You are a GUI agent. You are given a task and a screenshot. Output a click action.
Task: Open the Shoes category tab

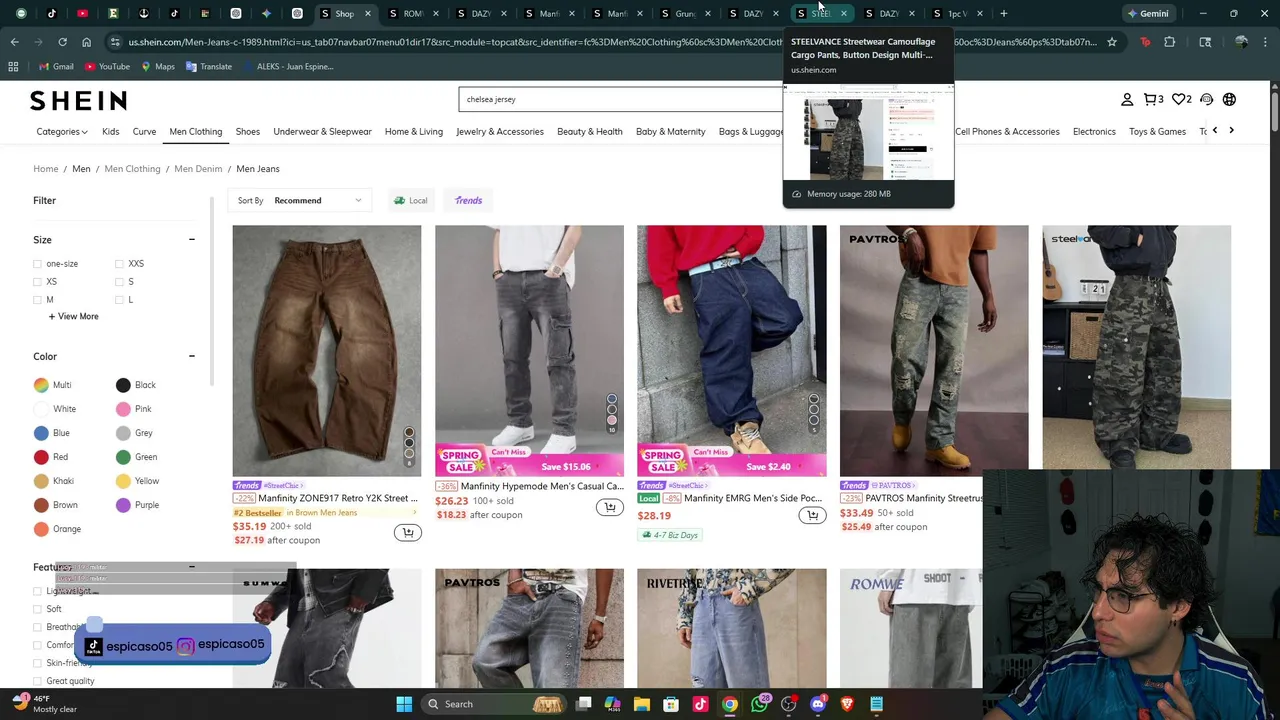coord(247,131)
